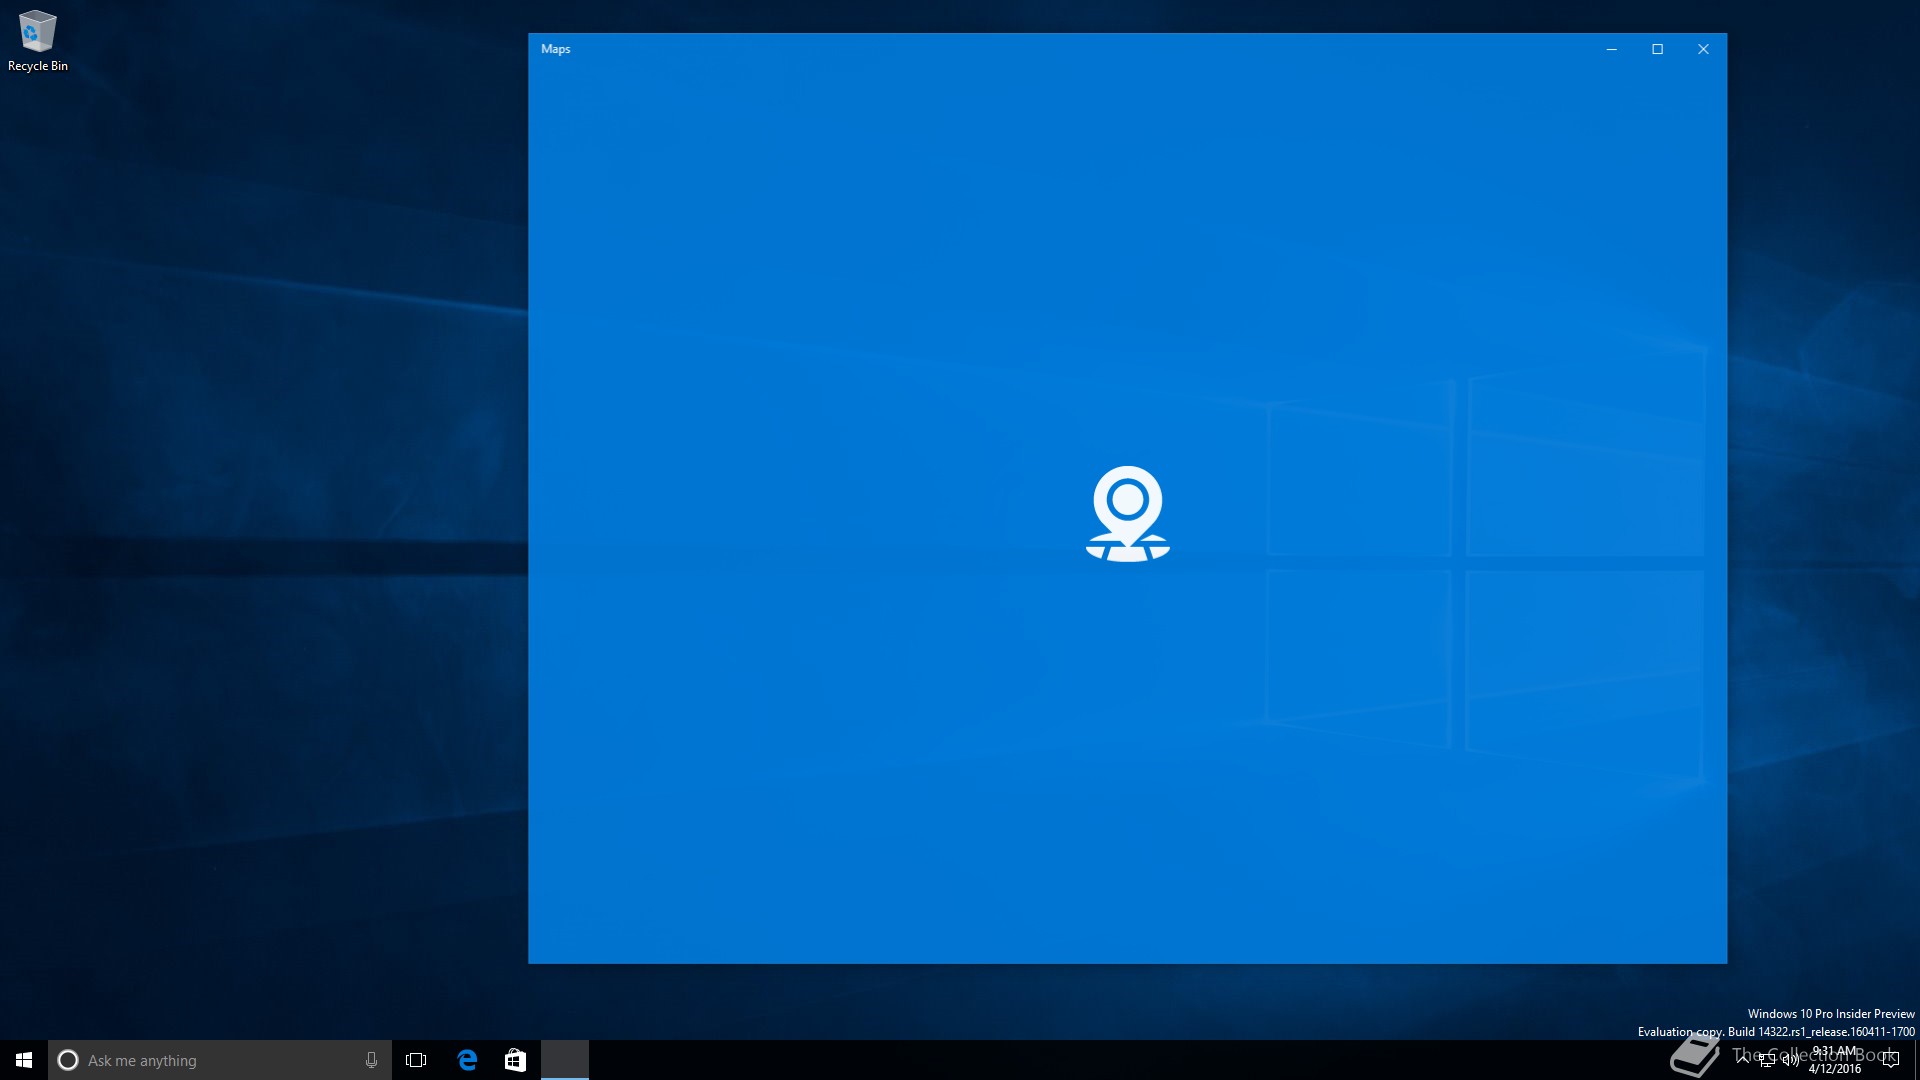
Task: Close the Maps window
Action: click(1703, 49)
